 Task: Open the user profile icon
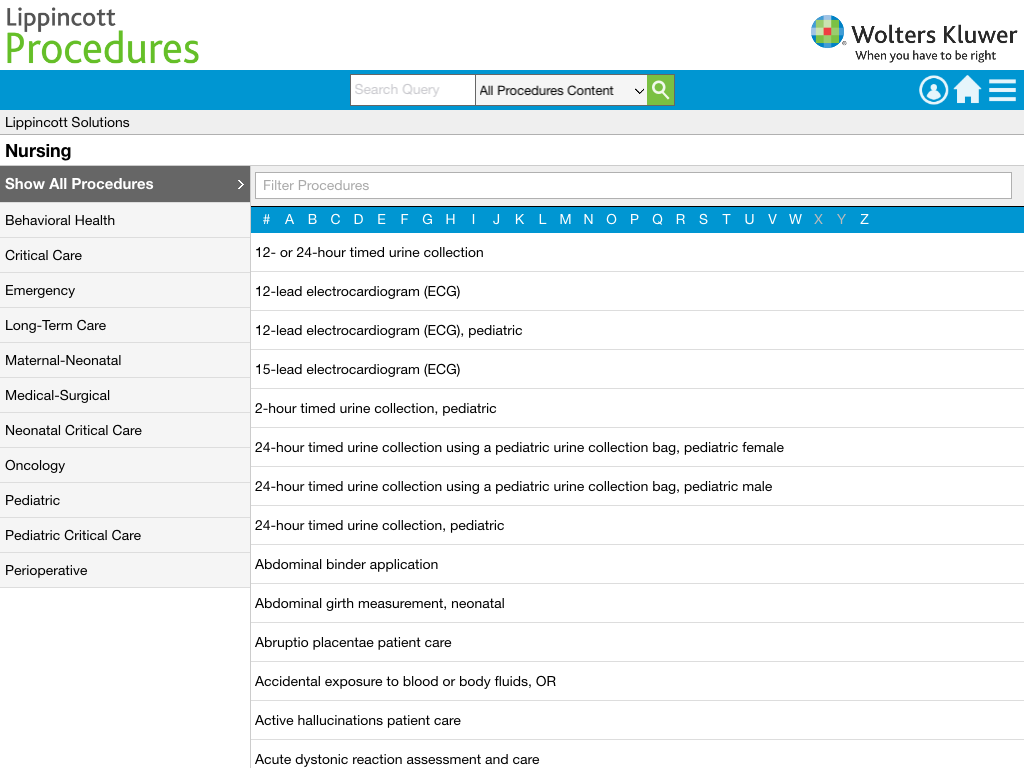click(933, 90)
